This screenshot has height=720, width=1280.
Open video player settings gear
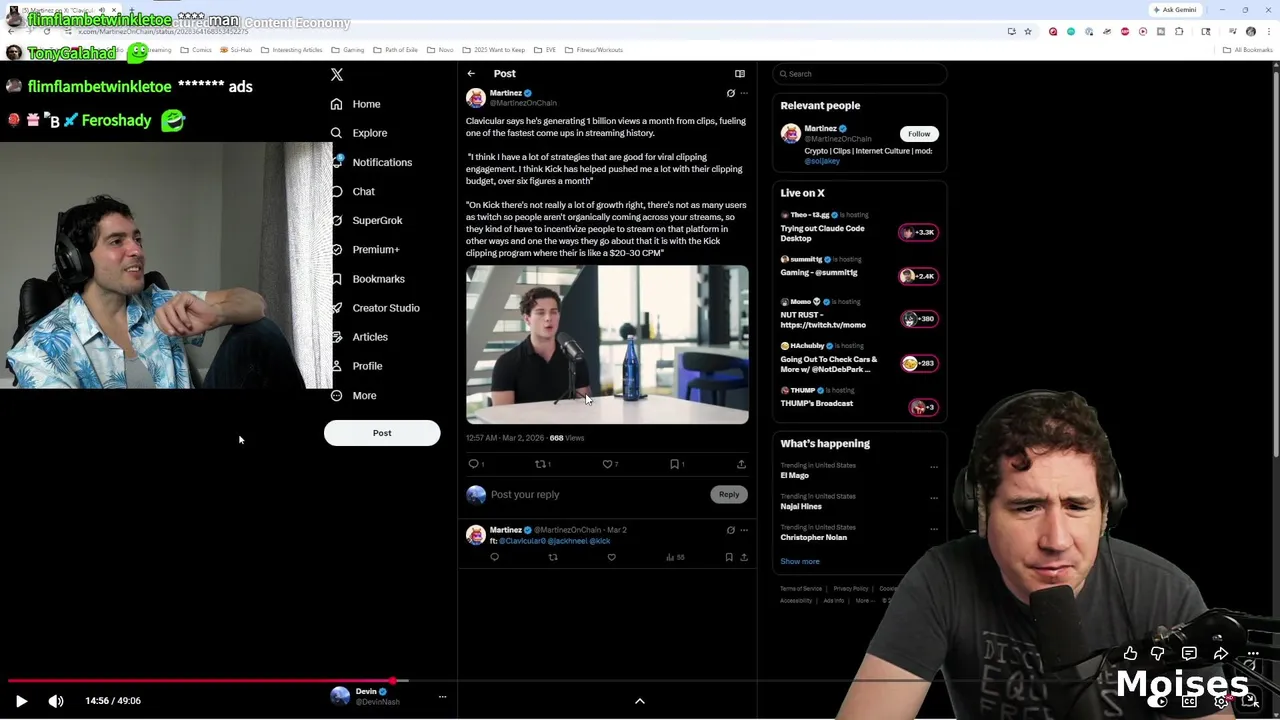coord(1221,701)
